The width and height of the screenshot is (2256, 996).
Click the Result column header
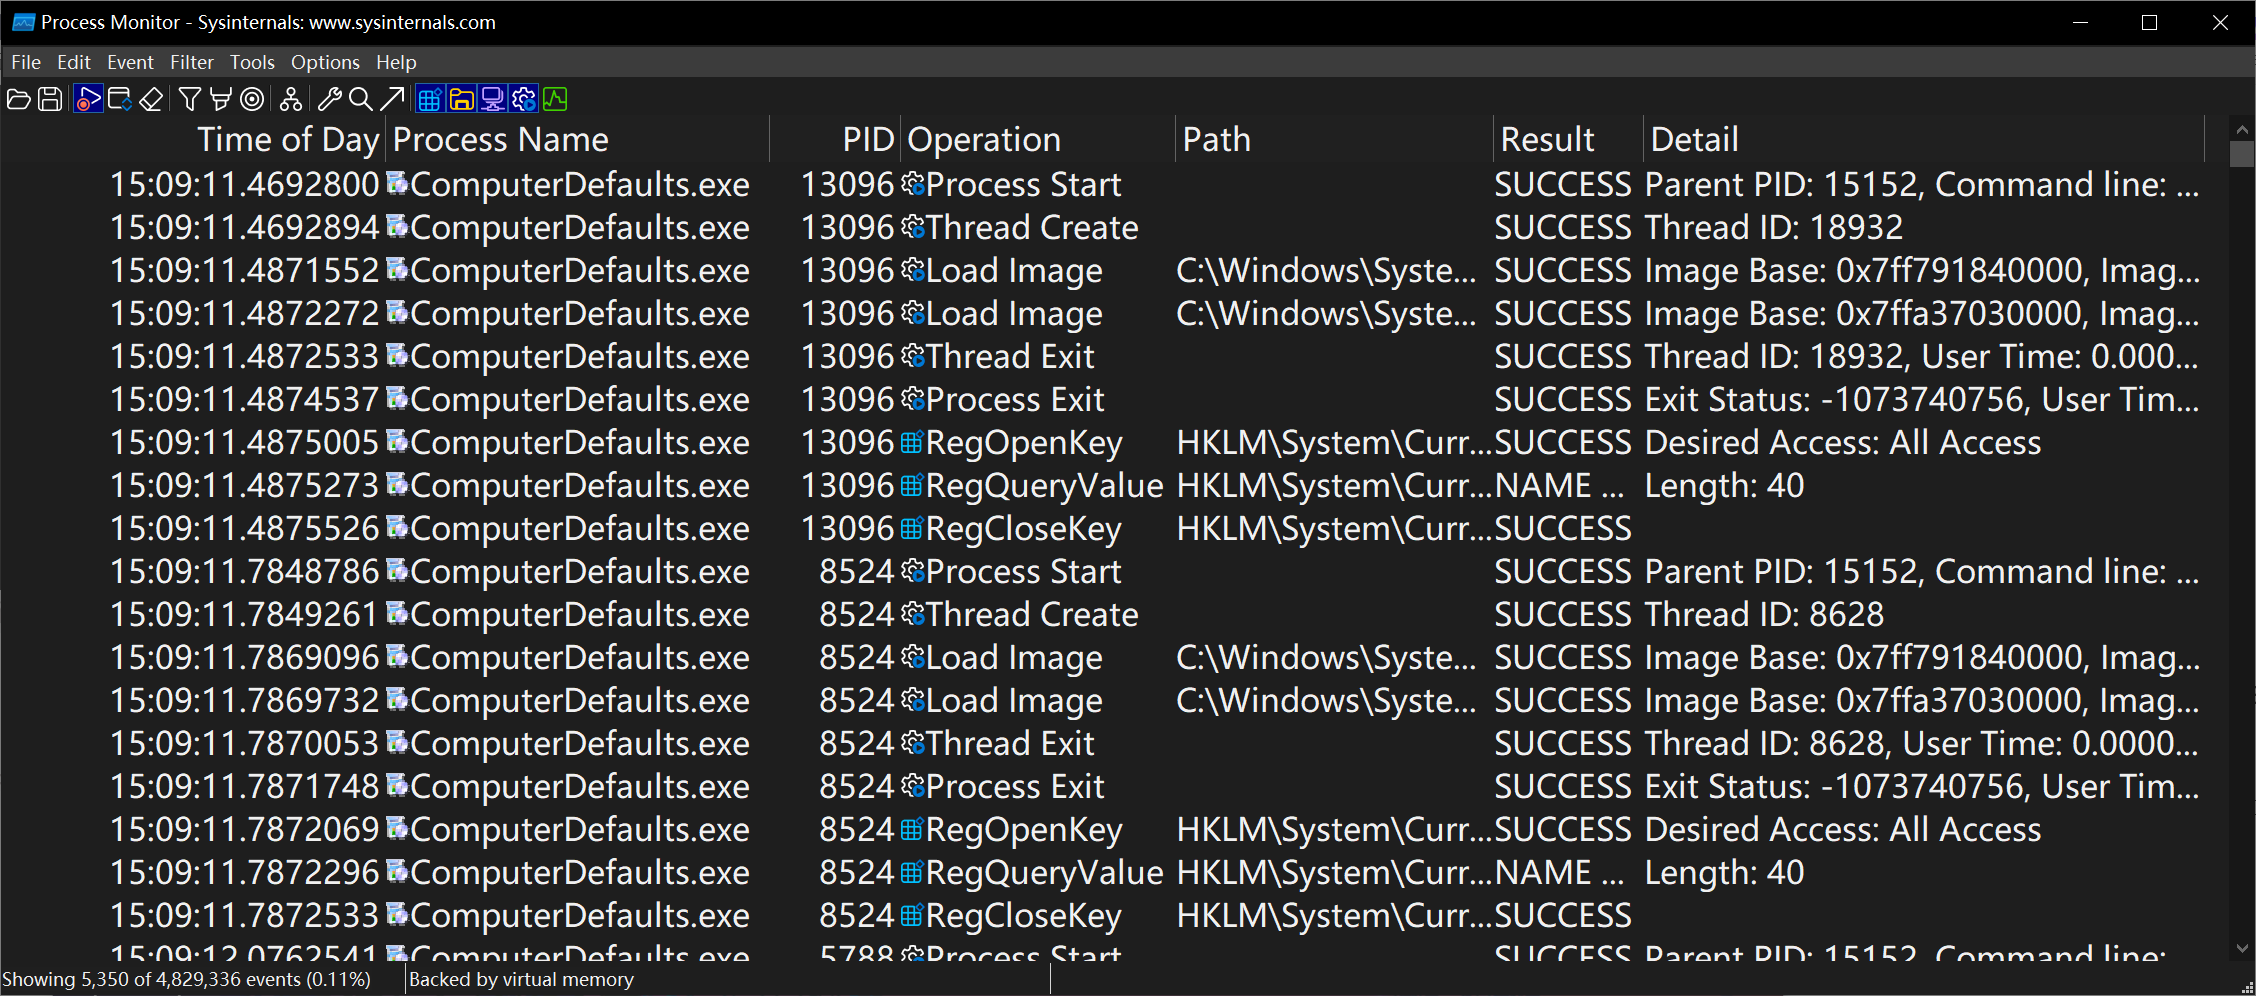click(1568, 139)
